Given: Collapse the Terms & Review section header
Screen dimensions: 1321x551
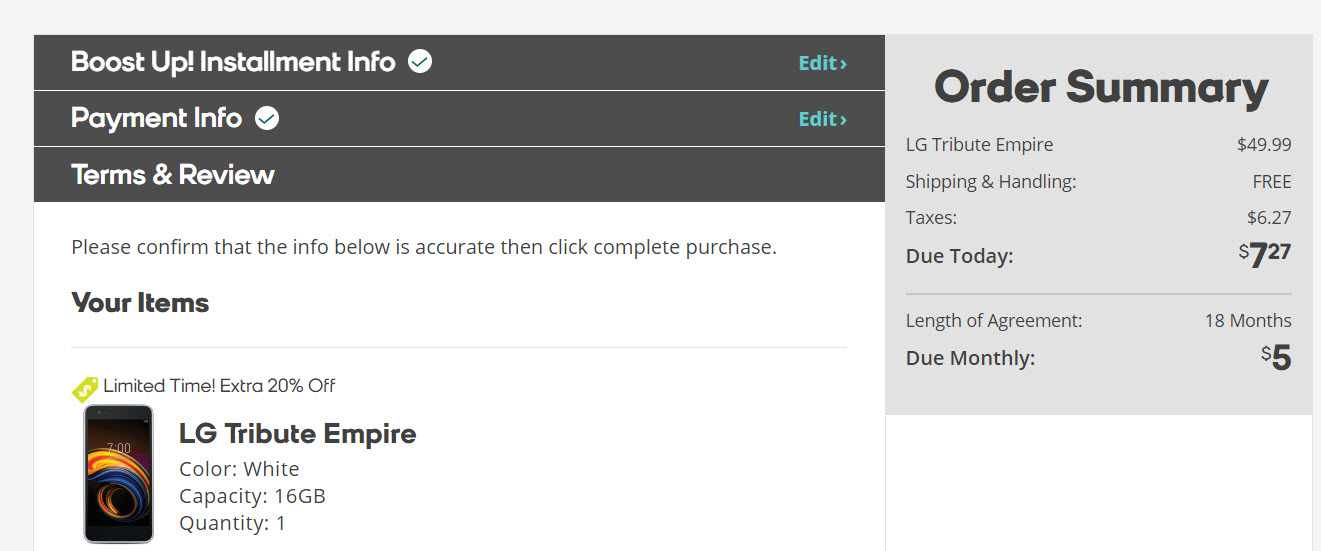Looking at the screenshot, I should pyautogui.click(x=173, y=175).
